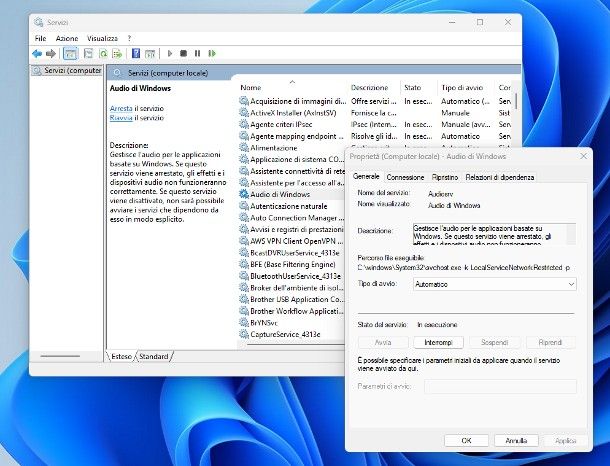Click the description box scrollbar in dialog
This screenshot has width=610, height=466.
[571, 234]
